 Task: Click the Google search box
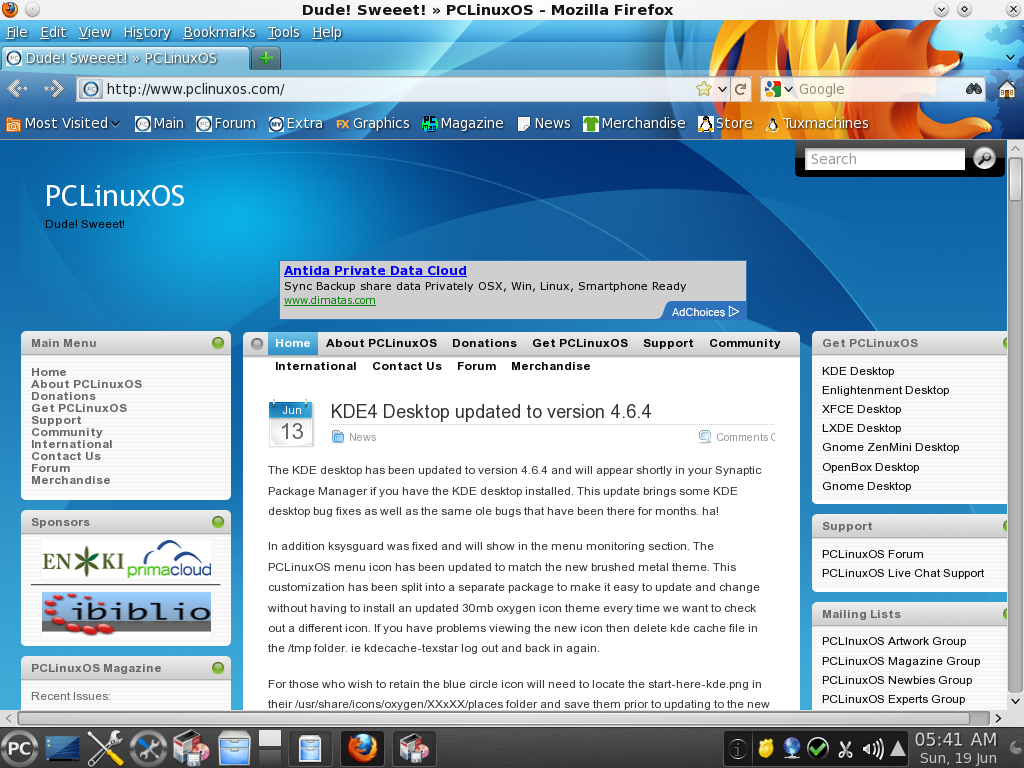878,89
